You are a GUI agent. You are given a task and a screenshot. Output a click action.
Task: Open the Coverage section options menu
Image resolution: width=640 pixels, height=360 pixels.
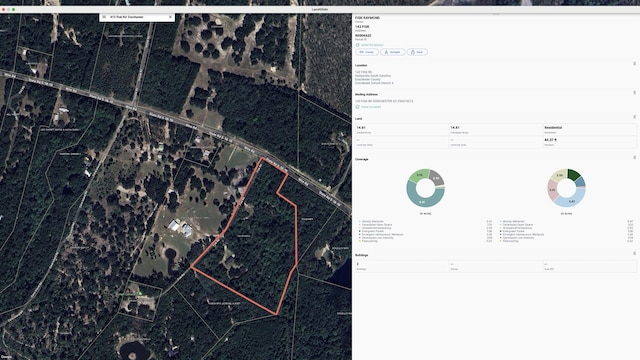[x=634, y=158]
